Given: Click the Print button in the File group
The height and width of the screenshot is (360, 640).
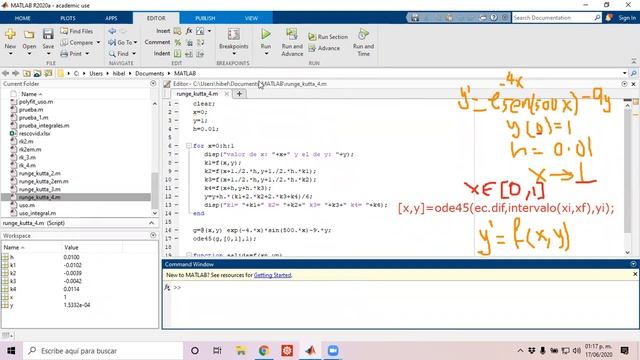Looking at the screenshot, I should pos(71,53).
